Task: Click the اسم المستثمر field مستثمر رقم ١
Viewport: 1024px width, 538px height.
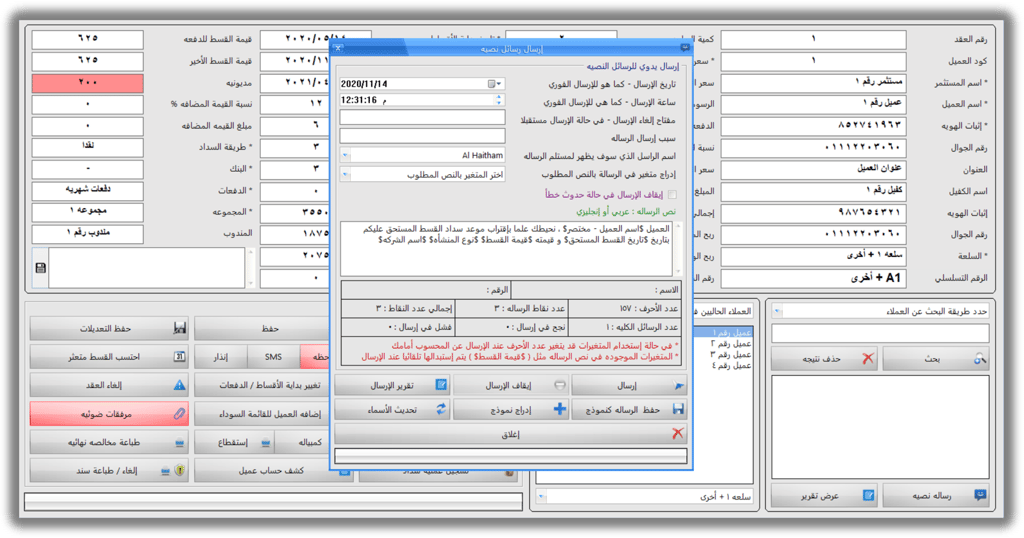Action: click(x=813, y=83)
